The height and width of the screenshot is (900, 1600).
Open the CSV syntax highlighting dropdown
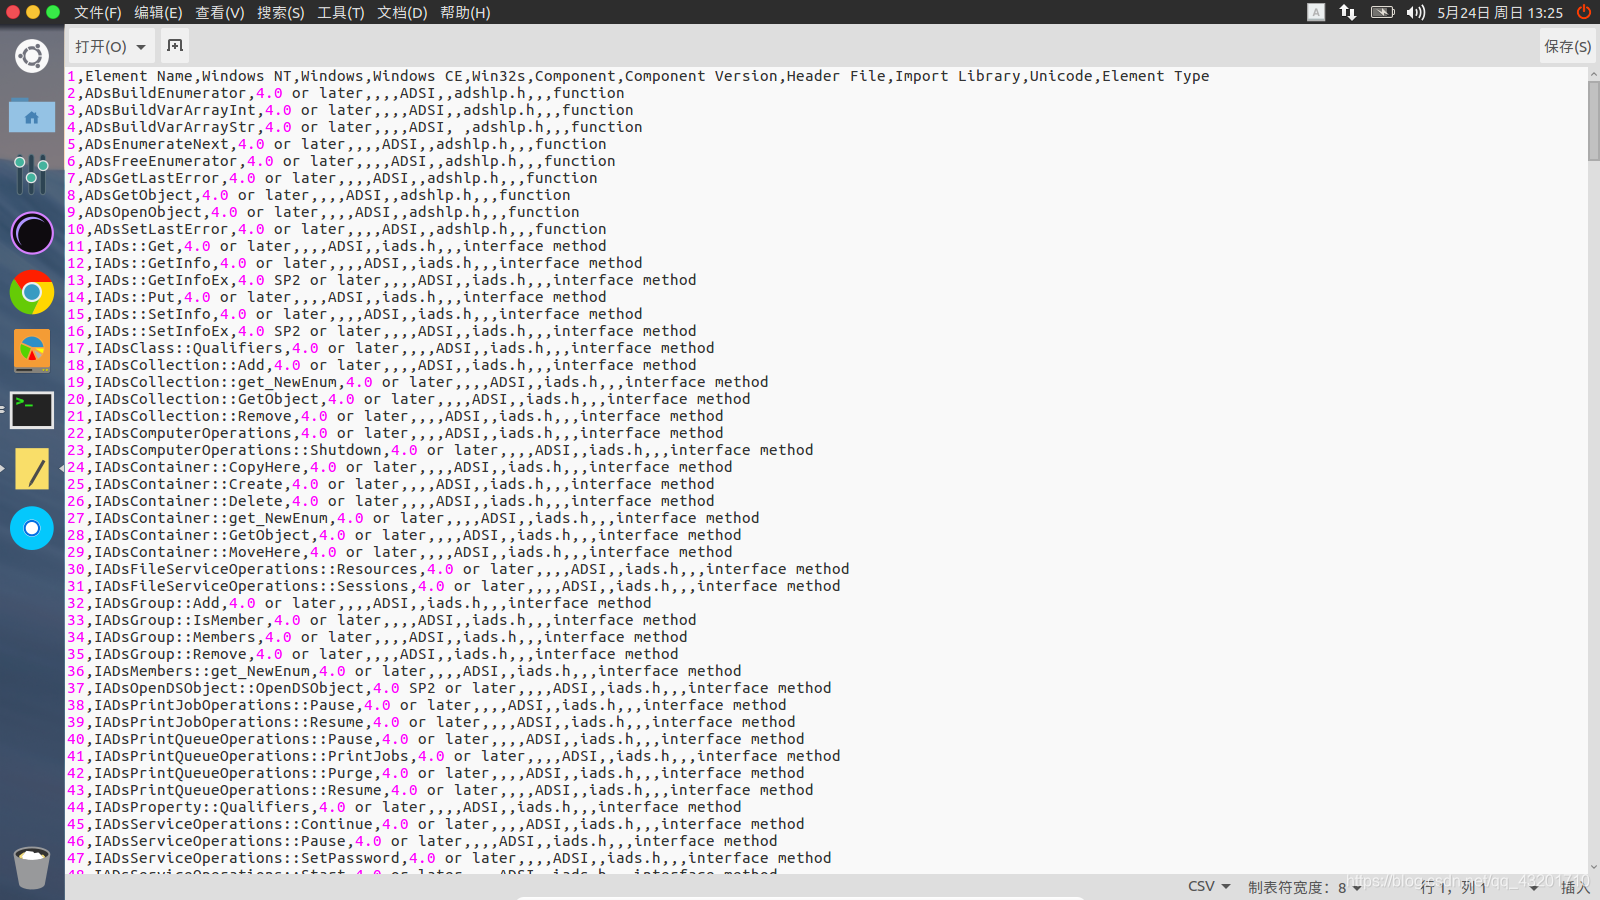pyautogui.click(x=1207, y=886)
